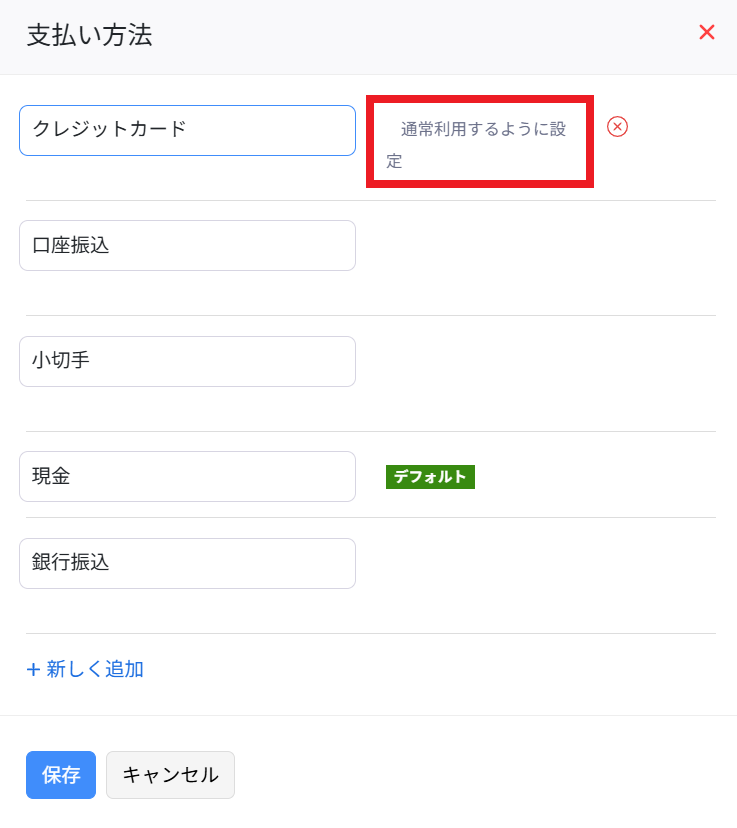Save the payment methods with 保存
The height and width of the screenshot is (828, 737).
click(x=61, y=775)
